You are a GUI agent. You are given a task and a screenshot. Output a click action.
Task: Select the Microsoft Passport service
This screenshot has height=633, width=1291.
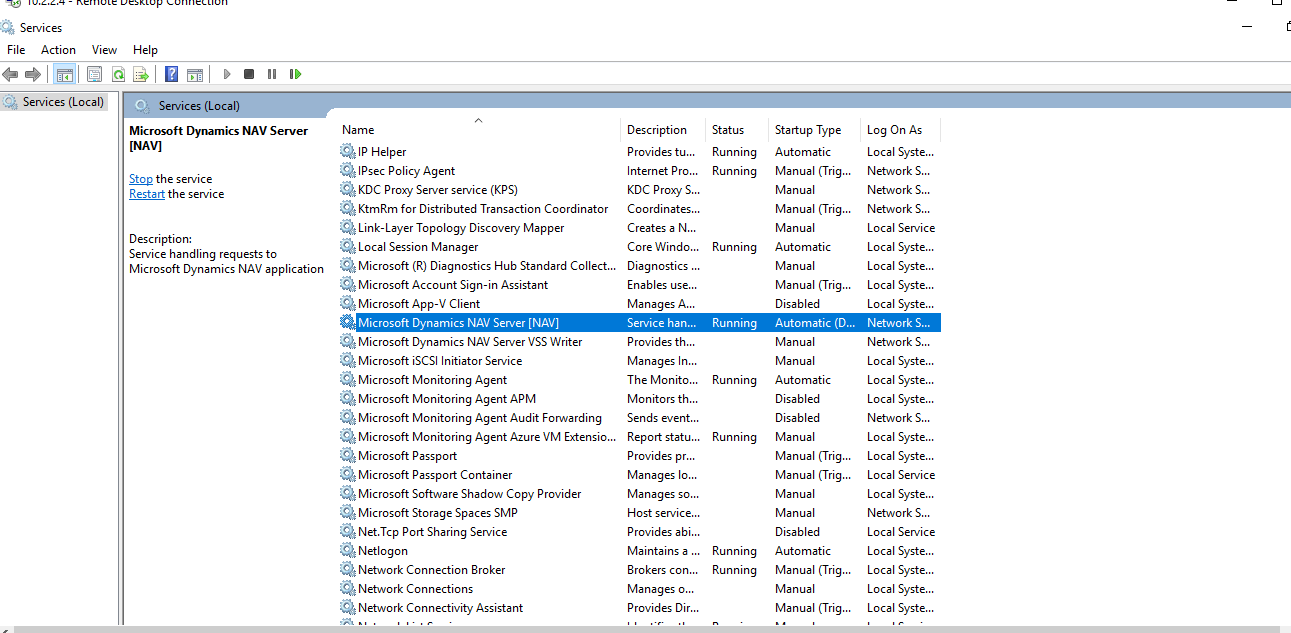point(407,456)
